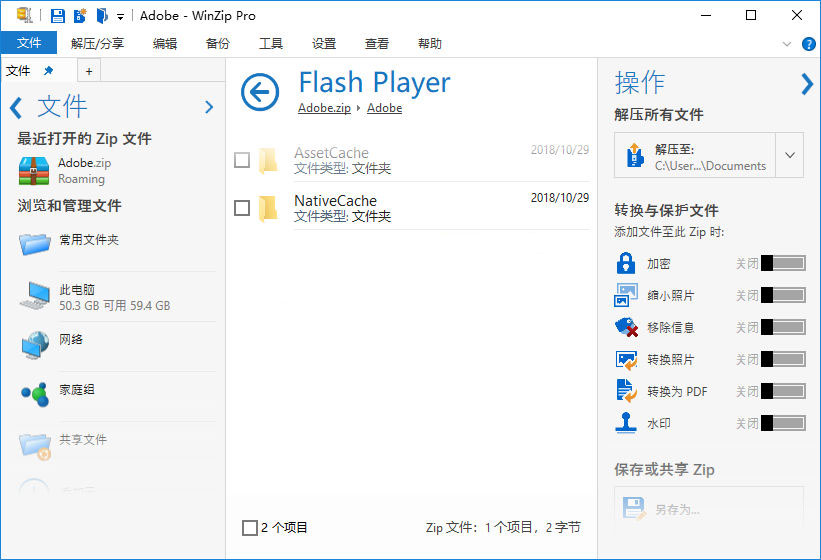Check the NativeCache checkbox
The image size is (821, 560).
point(242,208)
